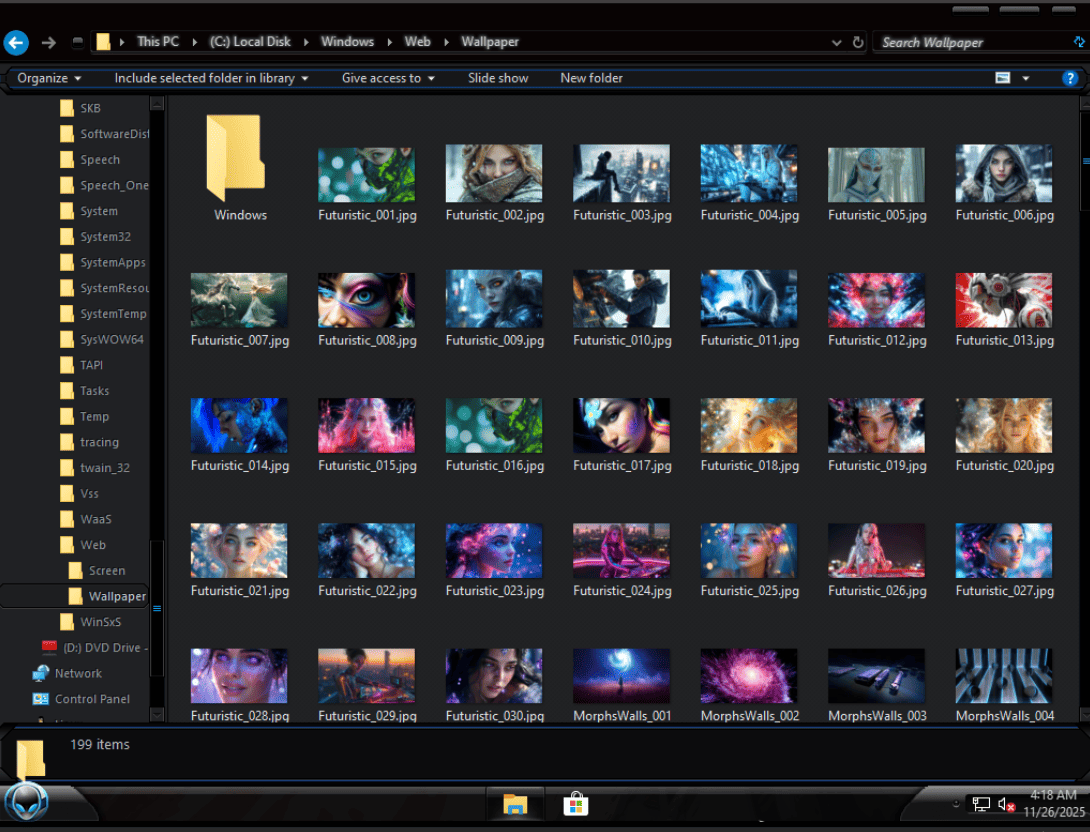Select the Screen folder in tree
Image resolution: width=1090 pixels, height=832 pixels.
coord(97,571)
